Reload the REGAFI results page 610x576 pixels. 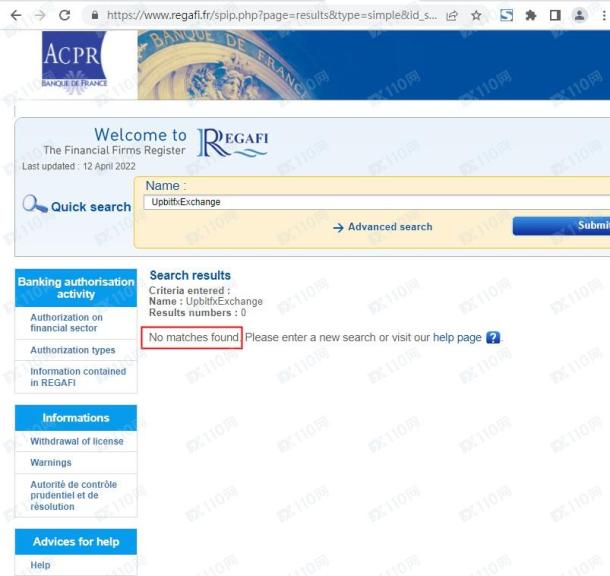(65, 16)
